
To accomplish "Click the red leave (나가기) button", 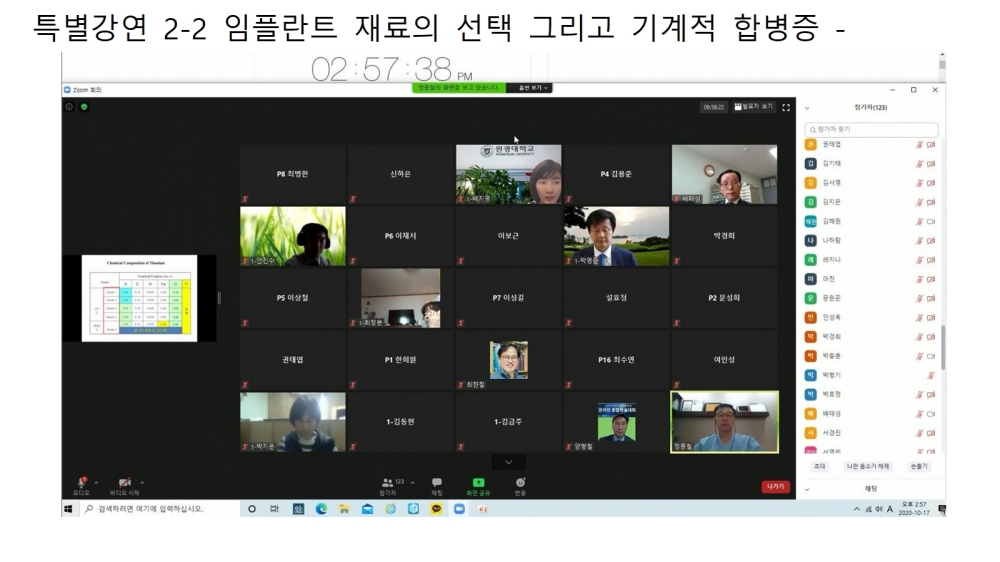I will [775, 487].
